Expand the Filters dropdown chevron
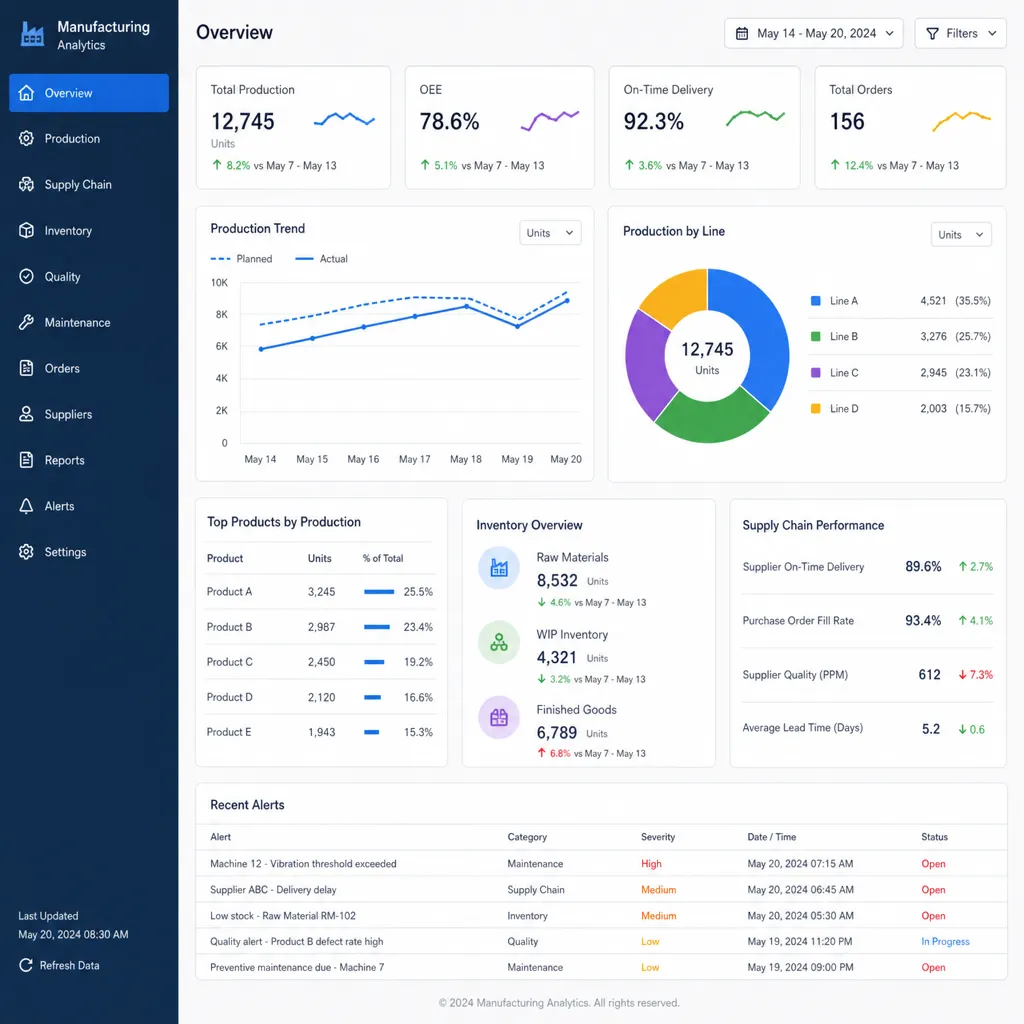Viewport: 1024px width, 1024px height. [x=993, y=33]
